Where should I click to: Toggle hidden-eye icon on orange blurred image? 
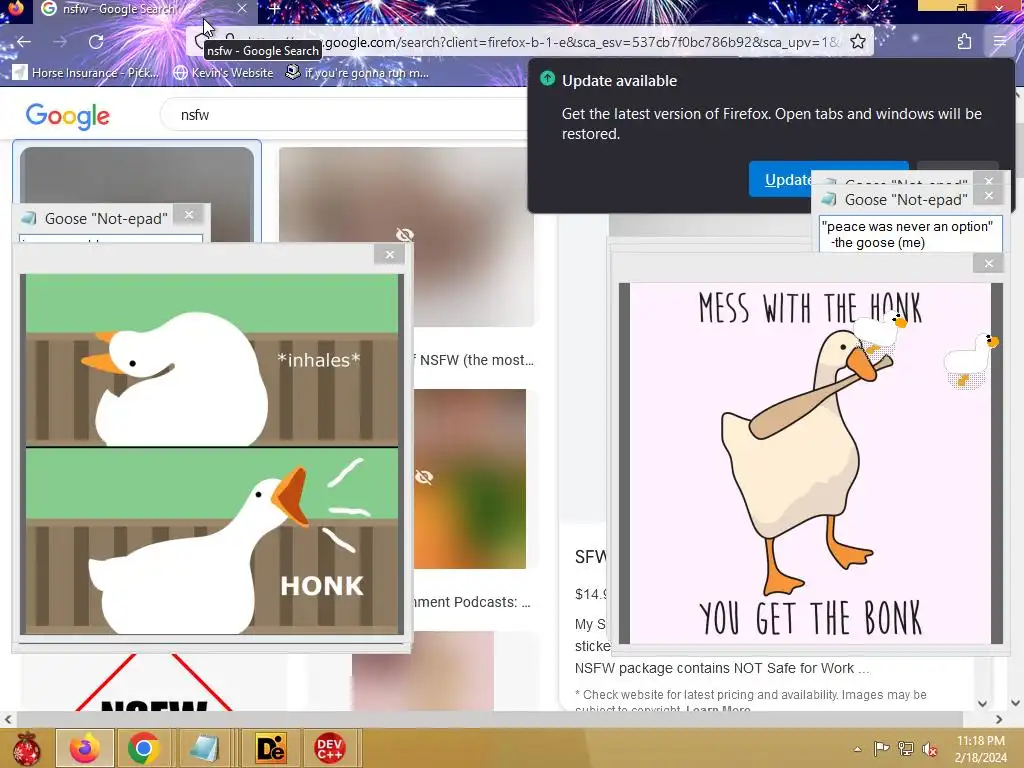(424, 477)
